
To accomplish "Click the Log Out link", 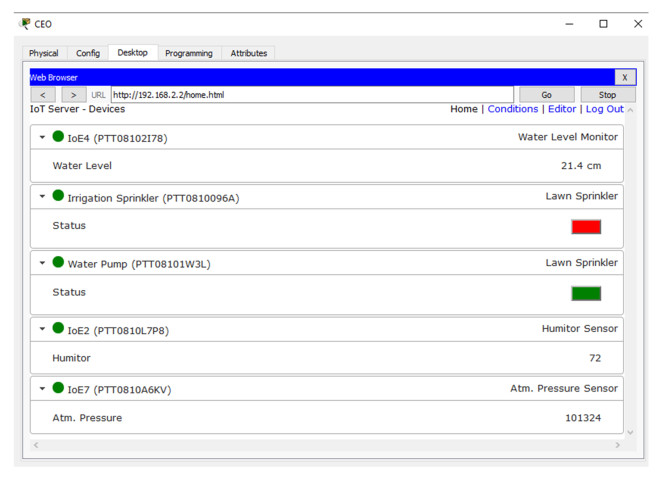I will point(604,109).
